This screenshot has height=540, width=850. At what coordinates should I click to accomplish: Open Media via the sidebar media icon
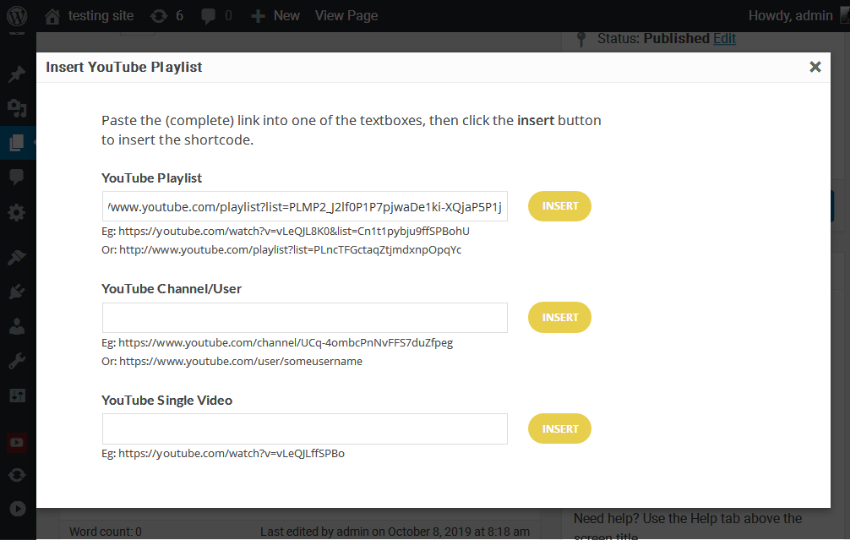(17, 108)
